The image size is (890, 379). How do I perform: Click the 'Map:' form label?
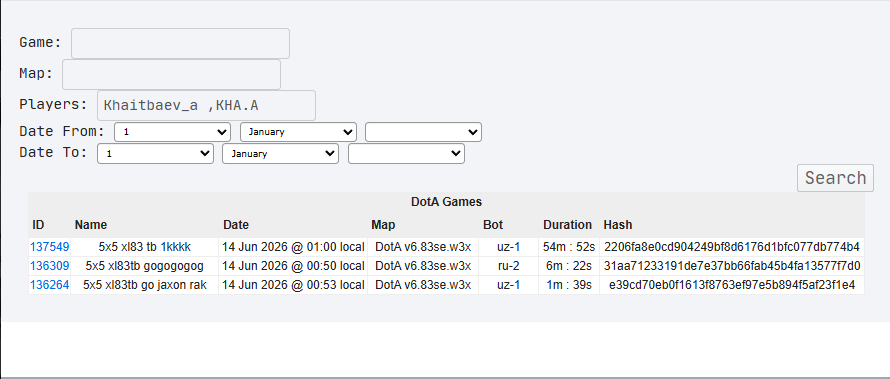click(x=36, y=74)
